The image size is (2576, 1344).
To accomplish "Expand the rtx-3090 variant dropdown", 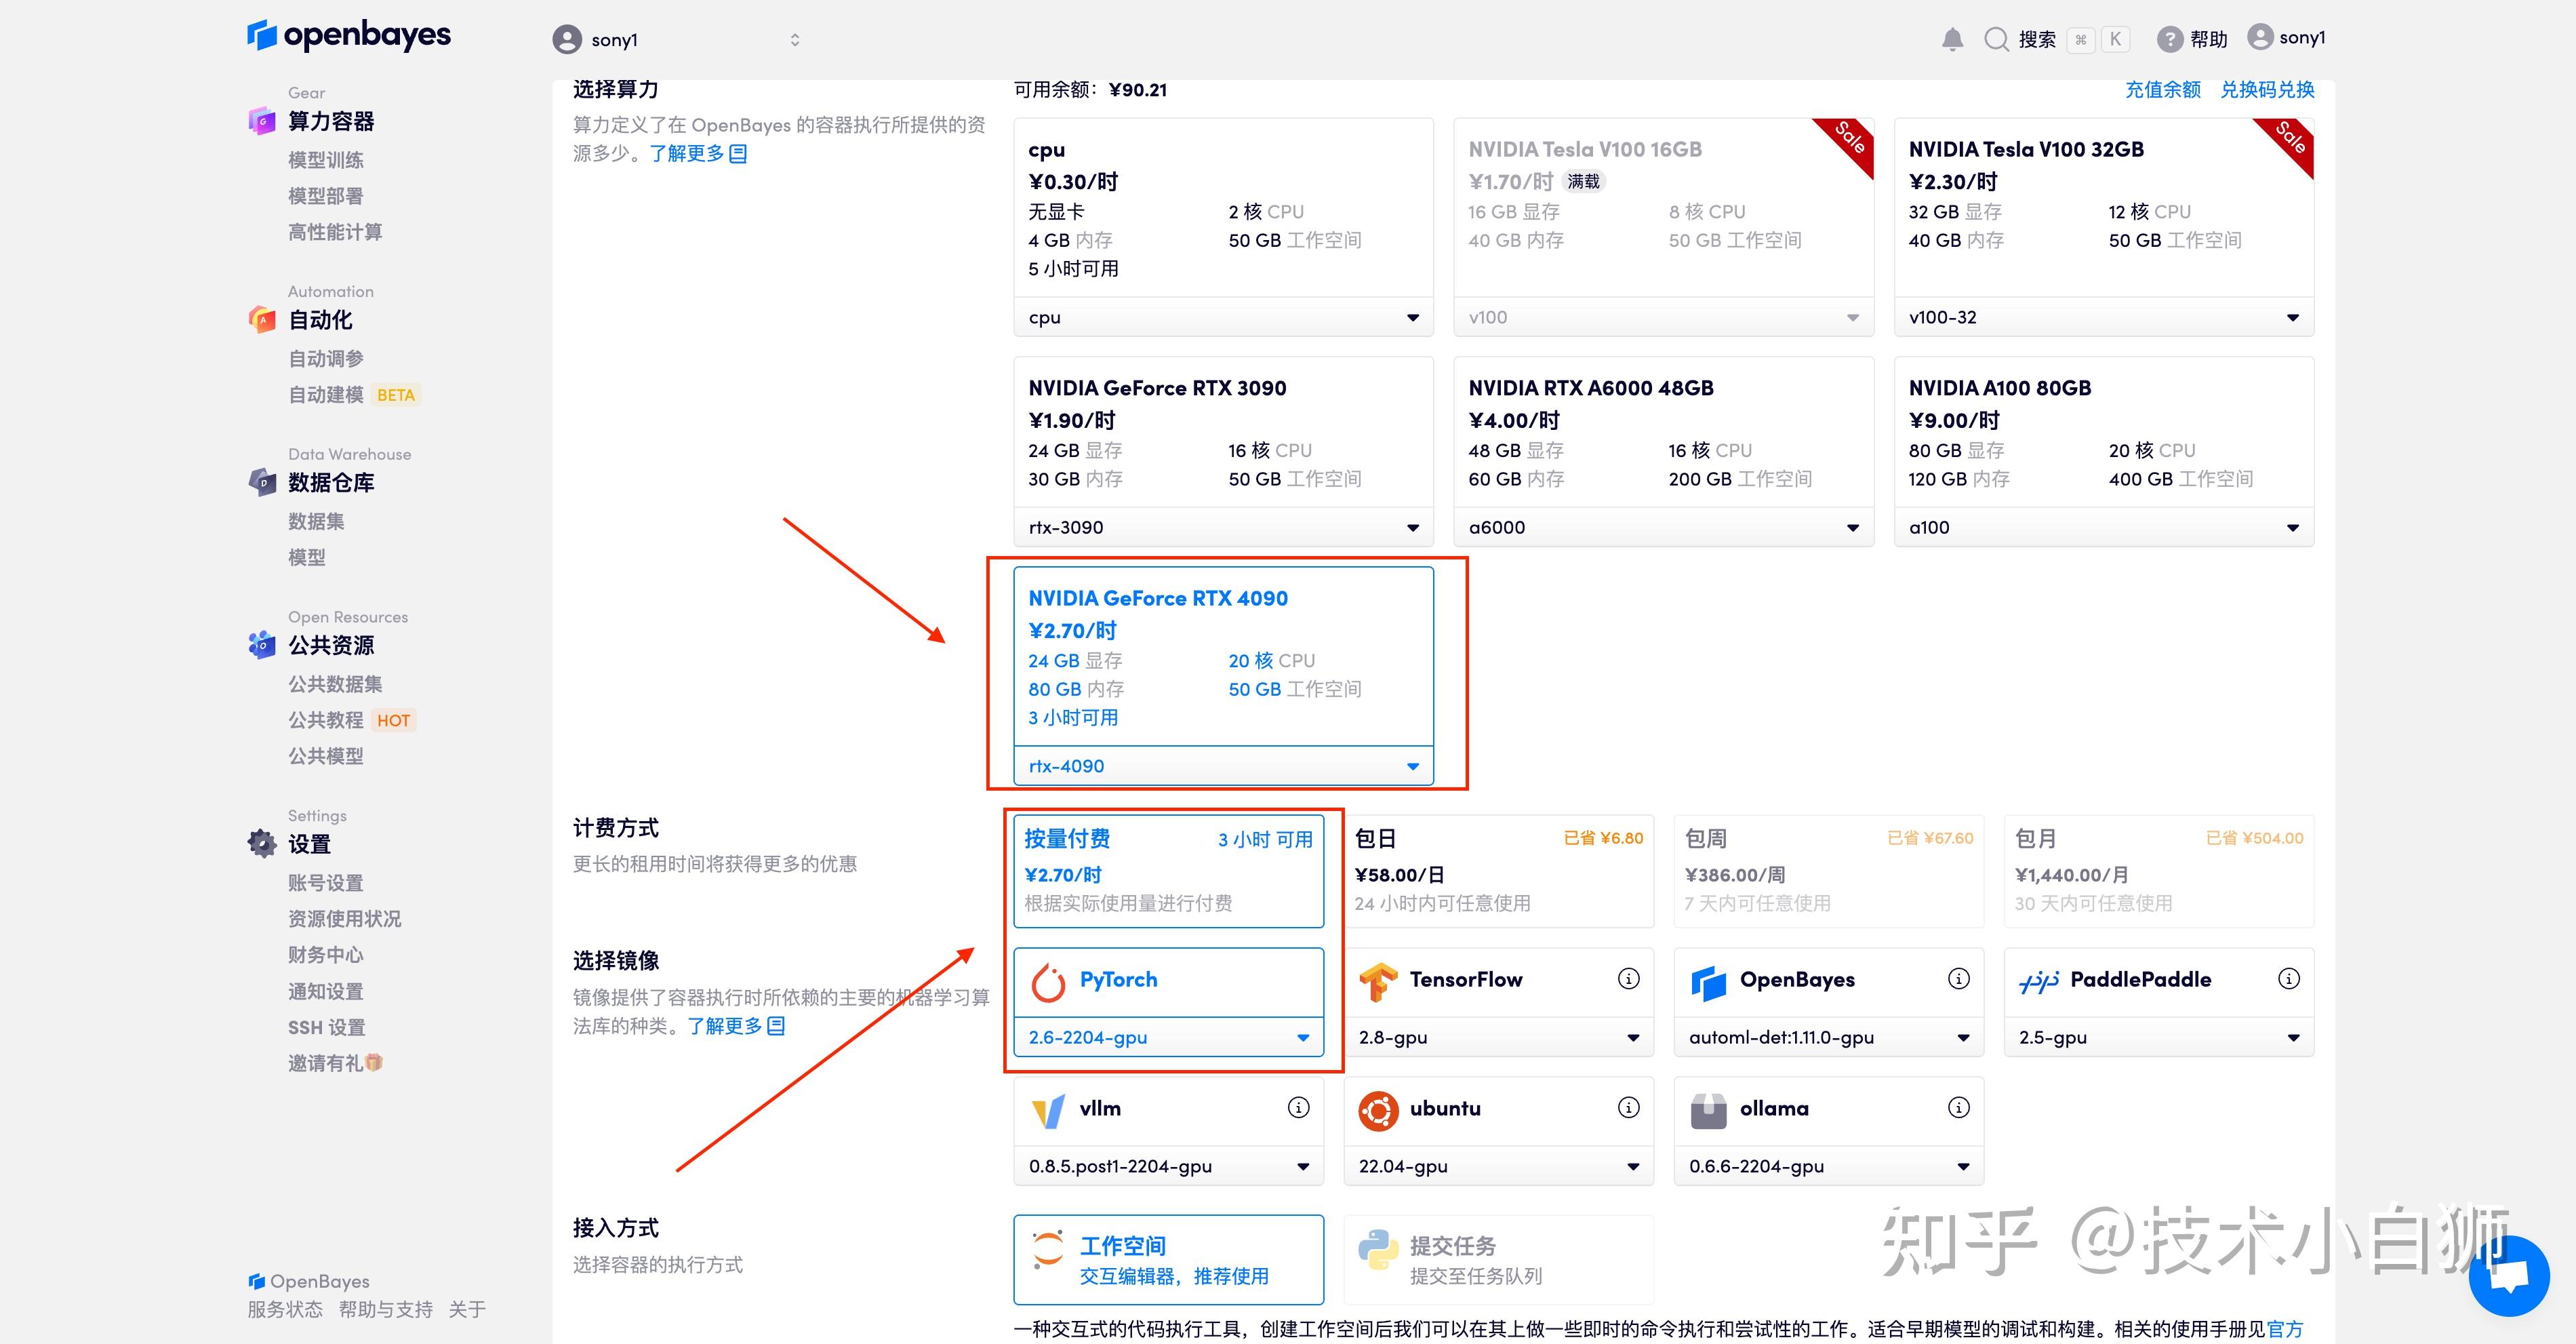I will pyautogui.click(x=1413, y=527).
